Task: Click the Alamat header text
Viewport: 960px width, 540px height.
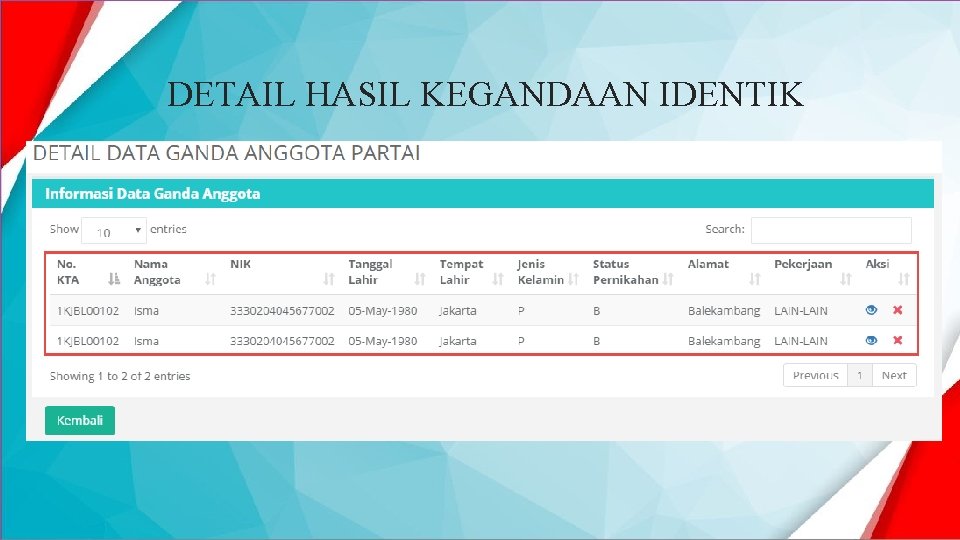Action: point(708,264)
